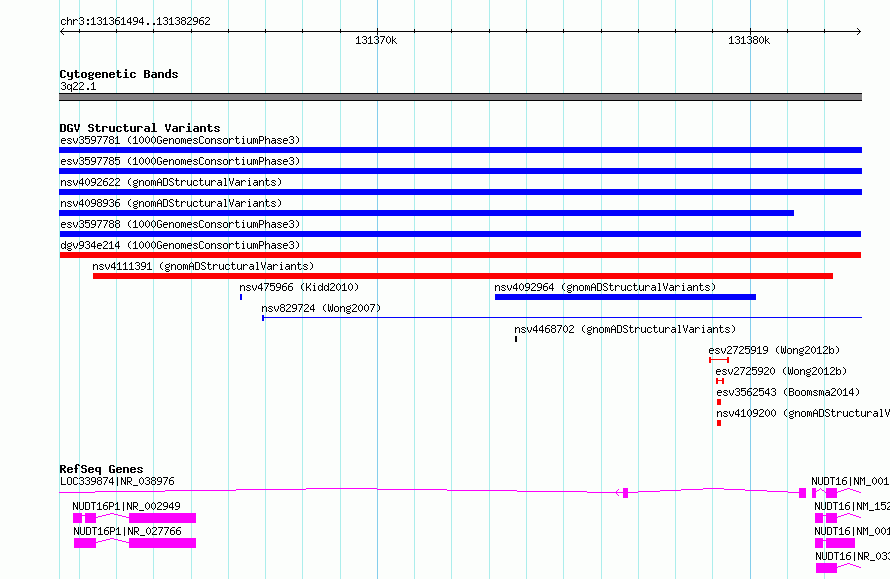This screenshot has height=579, width=890.
Task: Click the red esv3562543 square marker
Action: [719, 402]
